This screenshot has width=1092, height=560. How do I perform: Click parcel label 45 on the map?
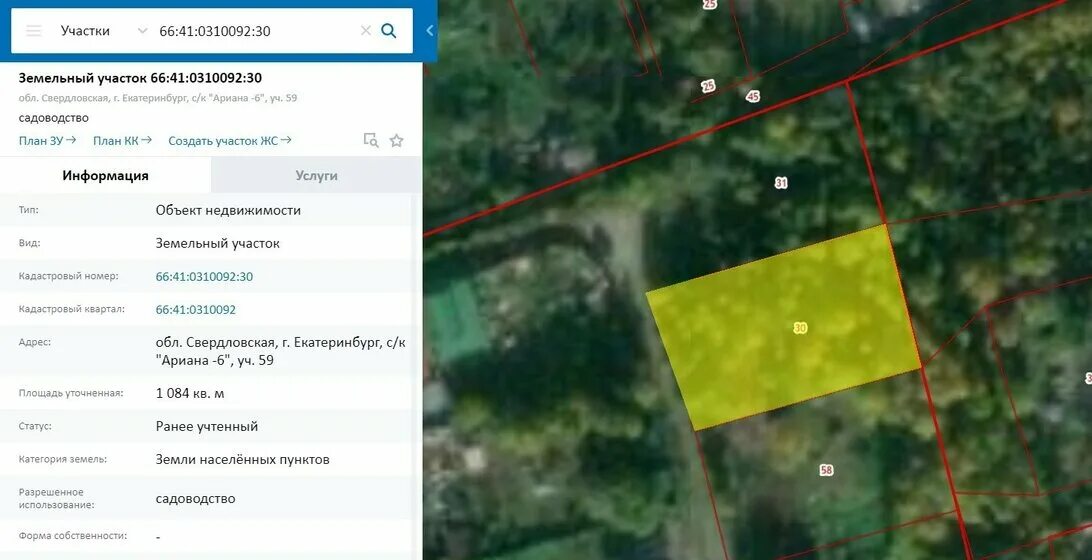click(x=752, y=97)
